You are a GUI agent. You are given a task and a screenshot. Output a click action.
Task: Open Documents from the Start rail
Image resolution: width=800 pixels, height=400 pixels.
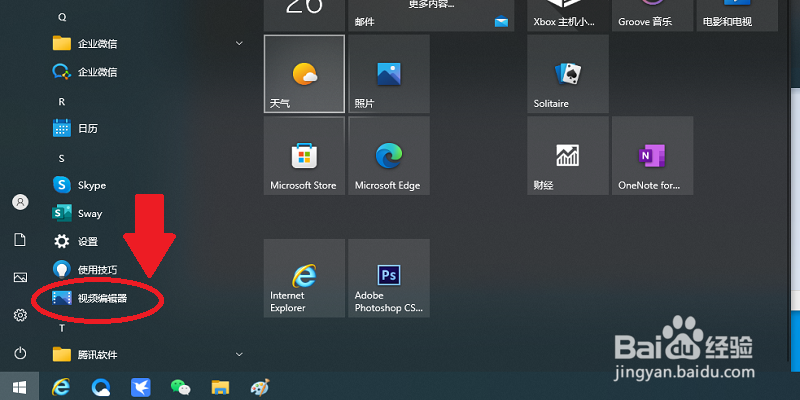point(20,240)
